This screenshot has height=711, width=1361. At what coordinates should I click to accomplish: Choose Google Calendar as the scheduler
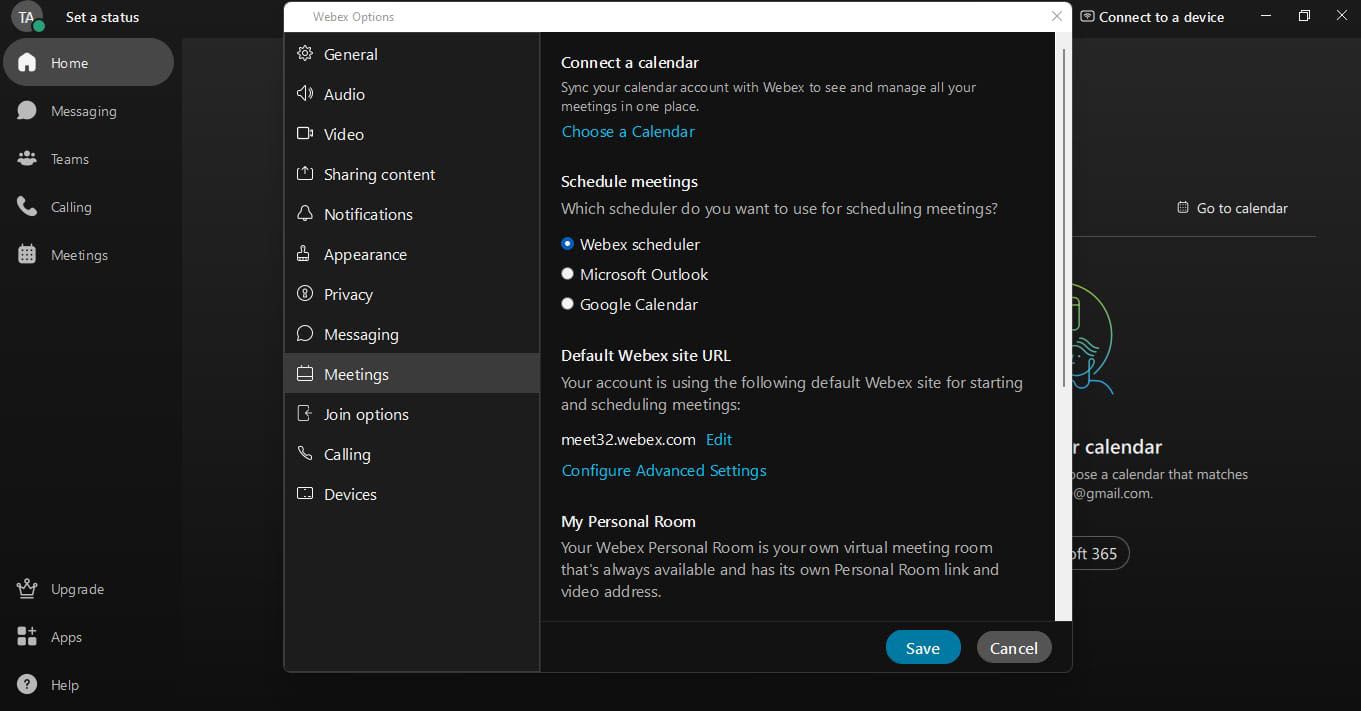coord(568,304)
